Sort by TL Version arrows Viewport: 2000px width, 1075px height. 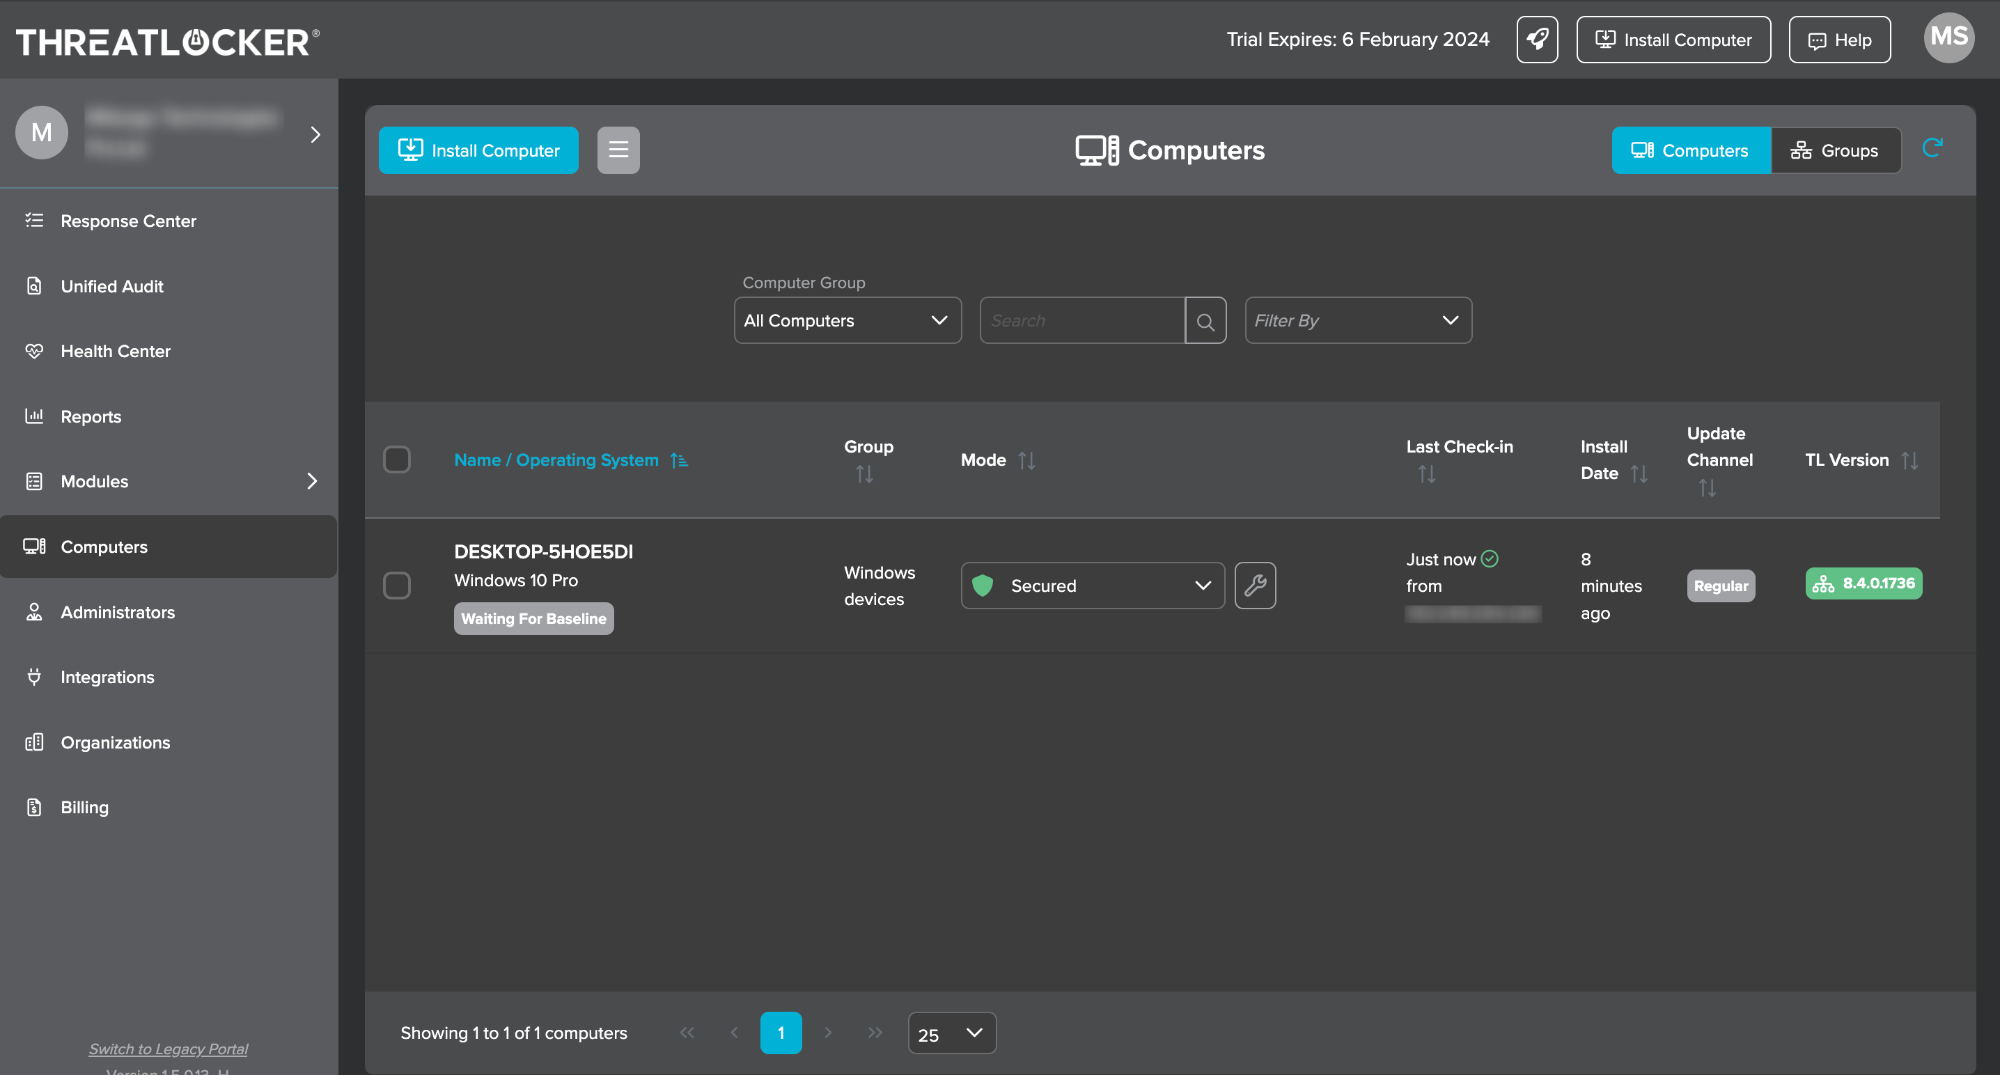(x=1910, y=460)
